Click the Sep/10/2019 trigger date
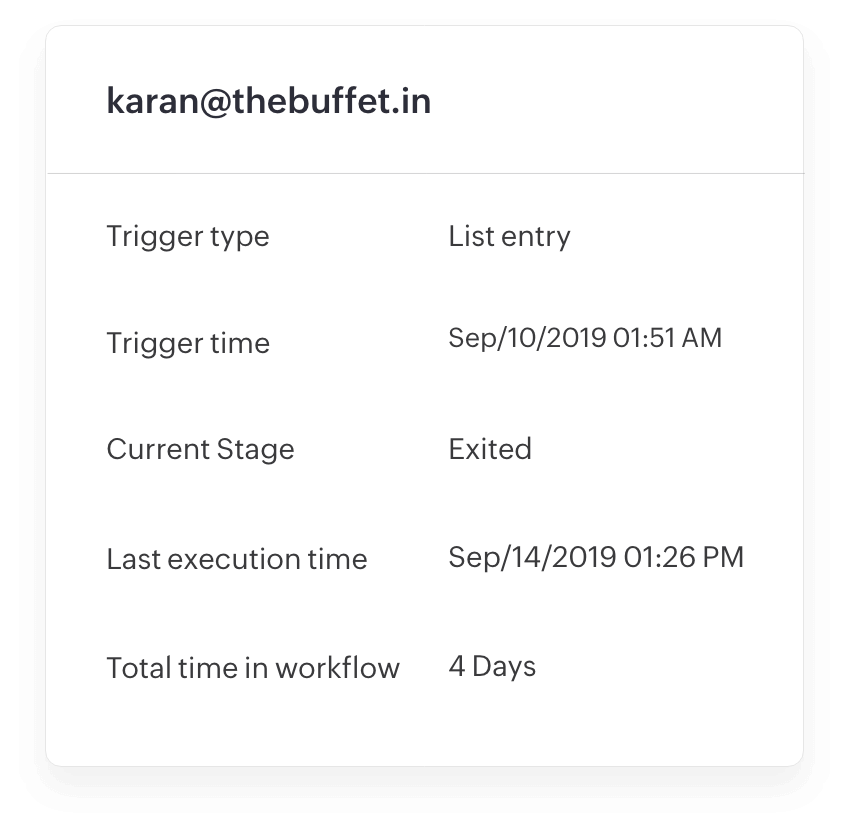This screenshot has width=849, height=832. (x=527, y=338)
